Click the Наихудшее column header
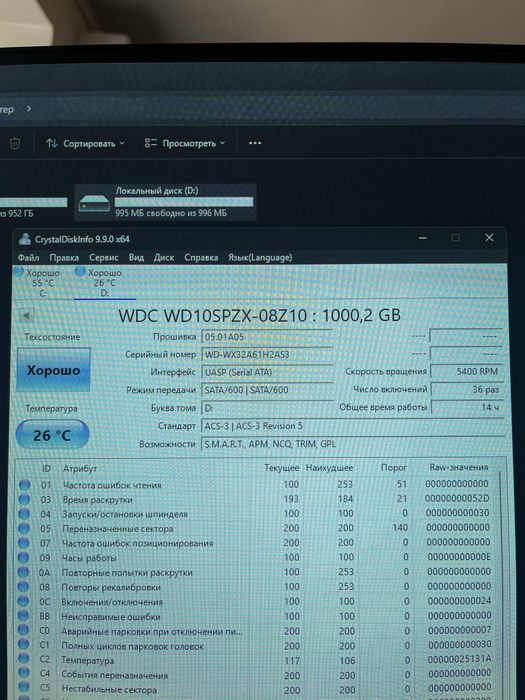Screen dimensions: 525x700 point(329,468)
